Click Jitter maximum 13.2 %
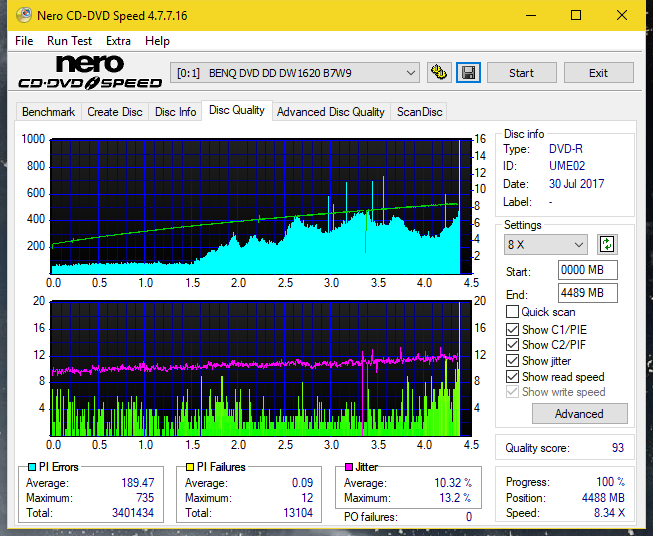Image resolution: width=653 pixels, height=536 pixels. point(456,498)
